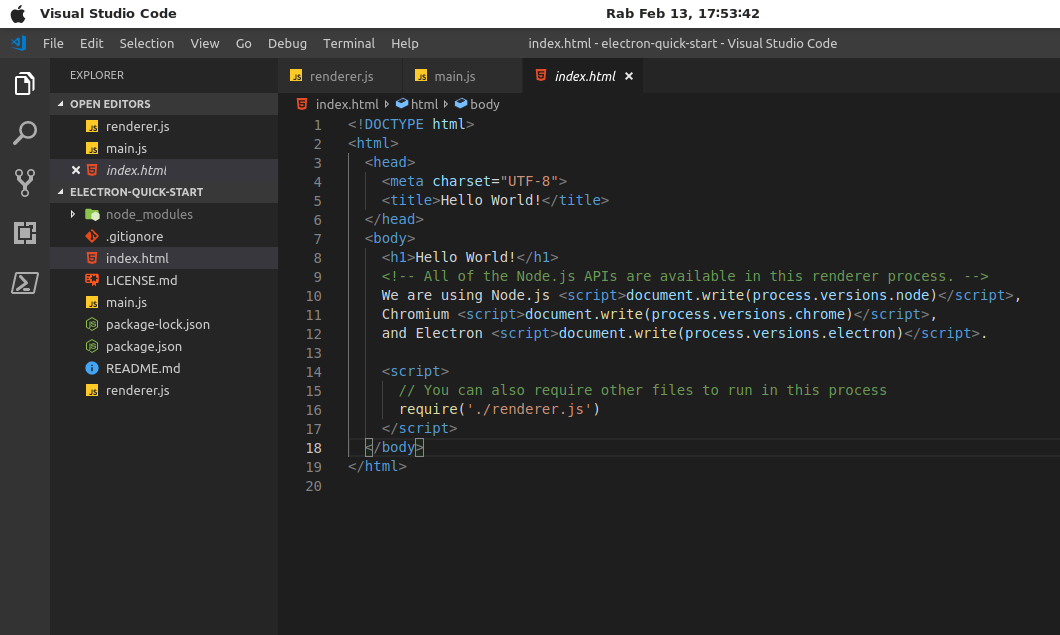The width and height of the screenshot is (1060, 635).
Task: Switch to the renderer.js tab
Action: pos(340,76)
